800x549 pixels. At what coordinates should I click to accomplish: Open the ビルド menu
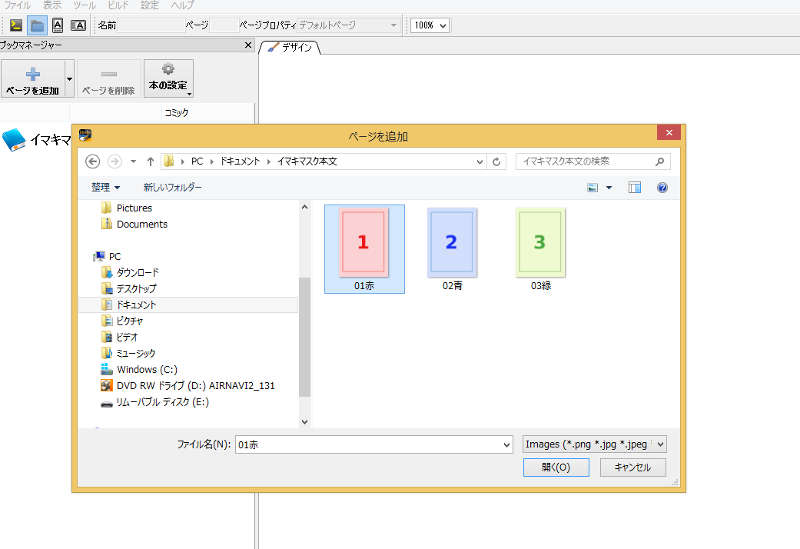point(118,5)
